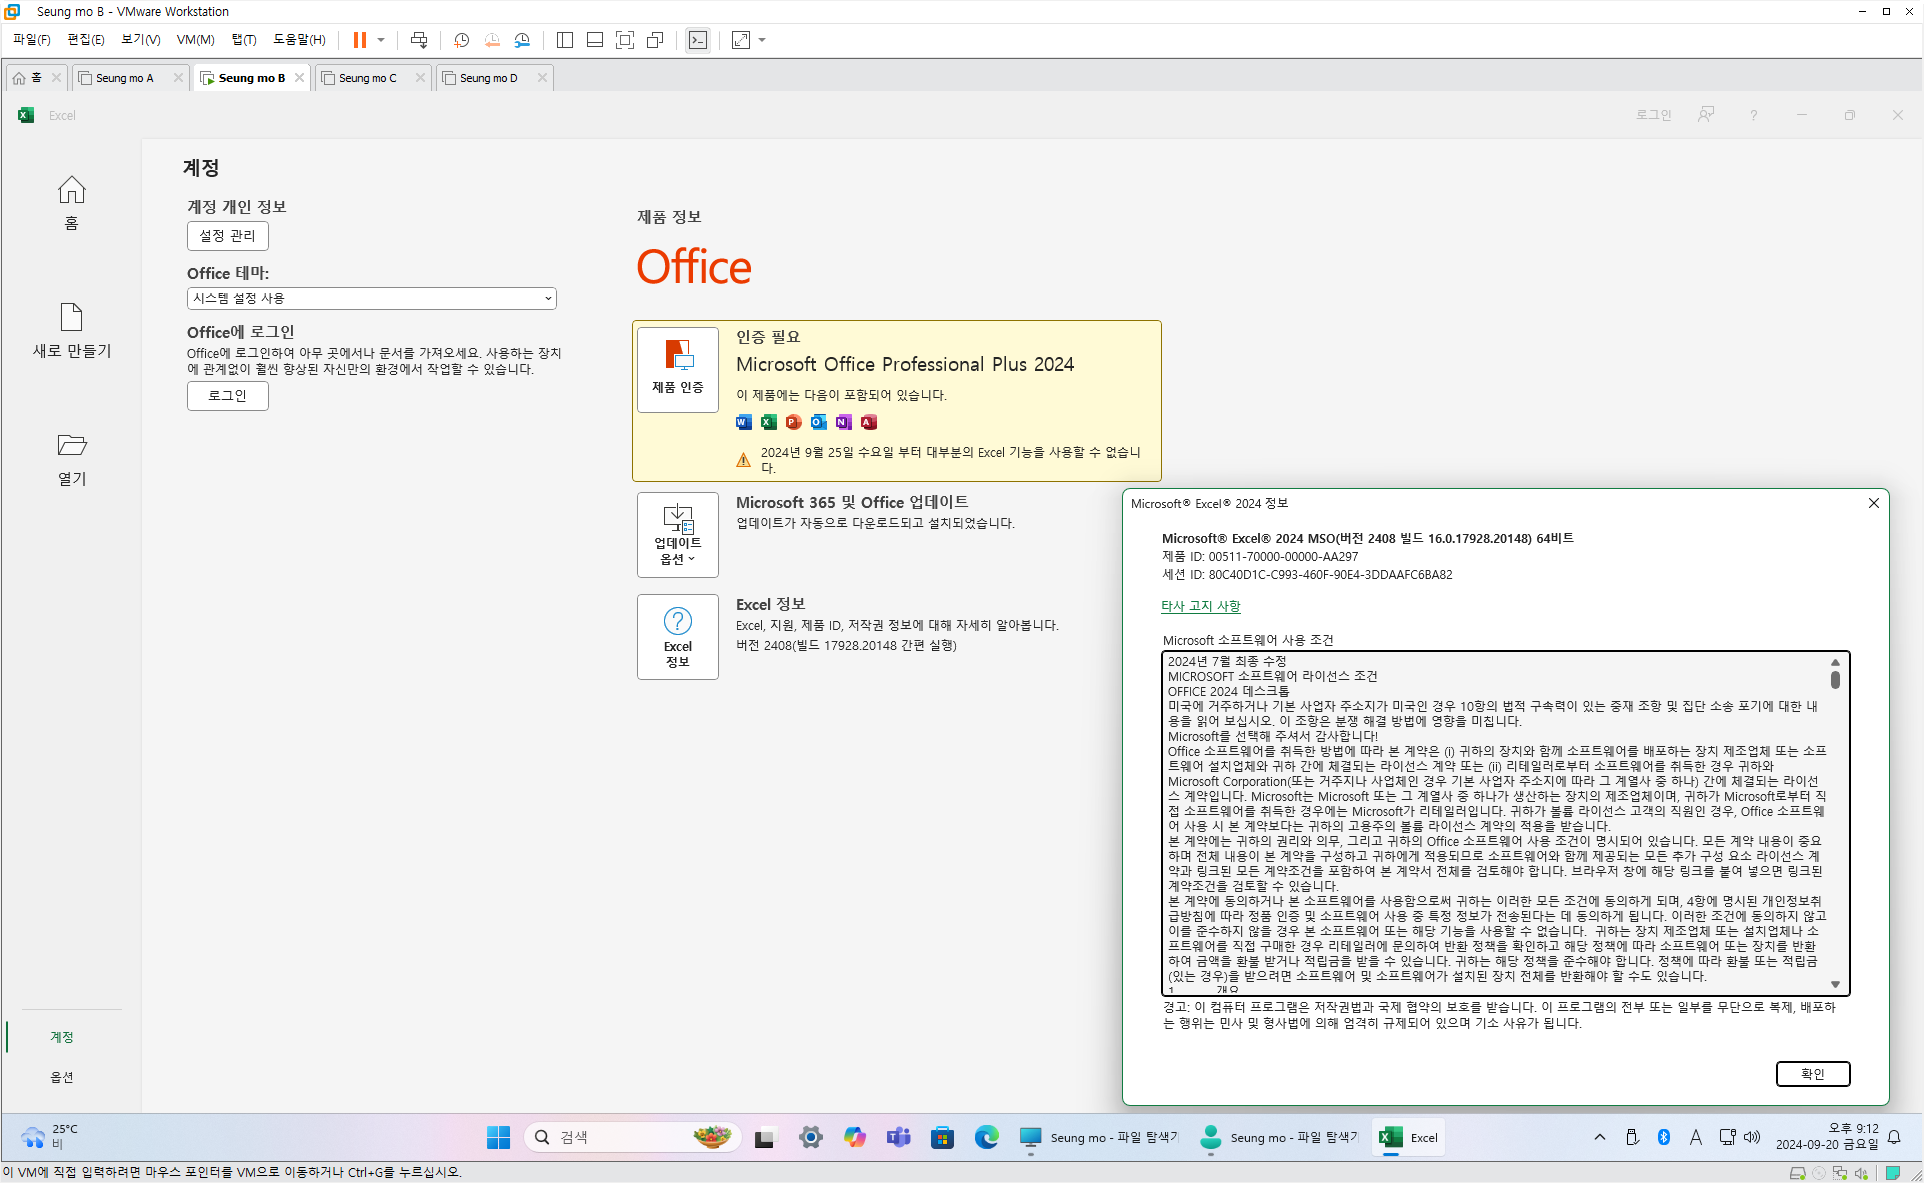Image resolution: width=1924 pixels, height=1183 pixels.
Task: Select 옵션 Options in the sidebar
Action: [62, 1077]
